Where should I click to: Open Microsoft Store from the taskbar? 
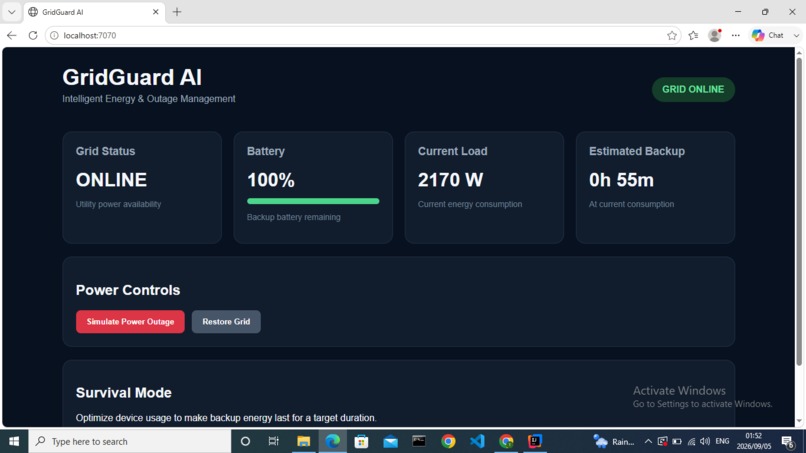tap(361, 441)
